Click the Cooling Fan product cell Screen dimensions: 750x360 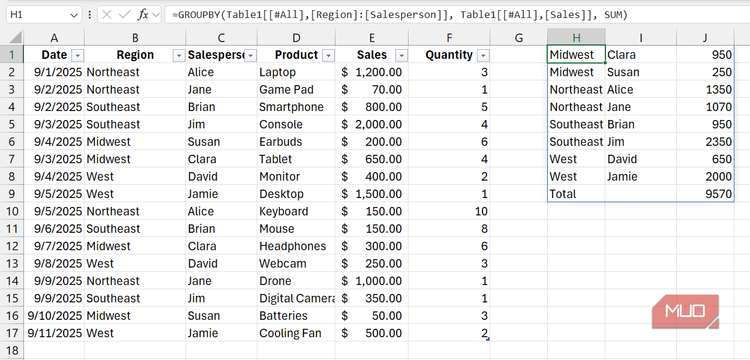coord(297,333)
